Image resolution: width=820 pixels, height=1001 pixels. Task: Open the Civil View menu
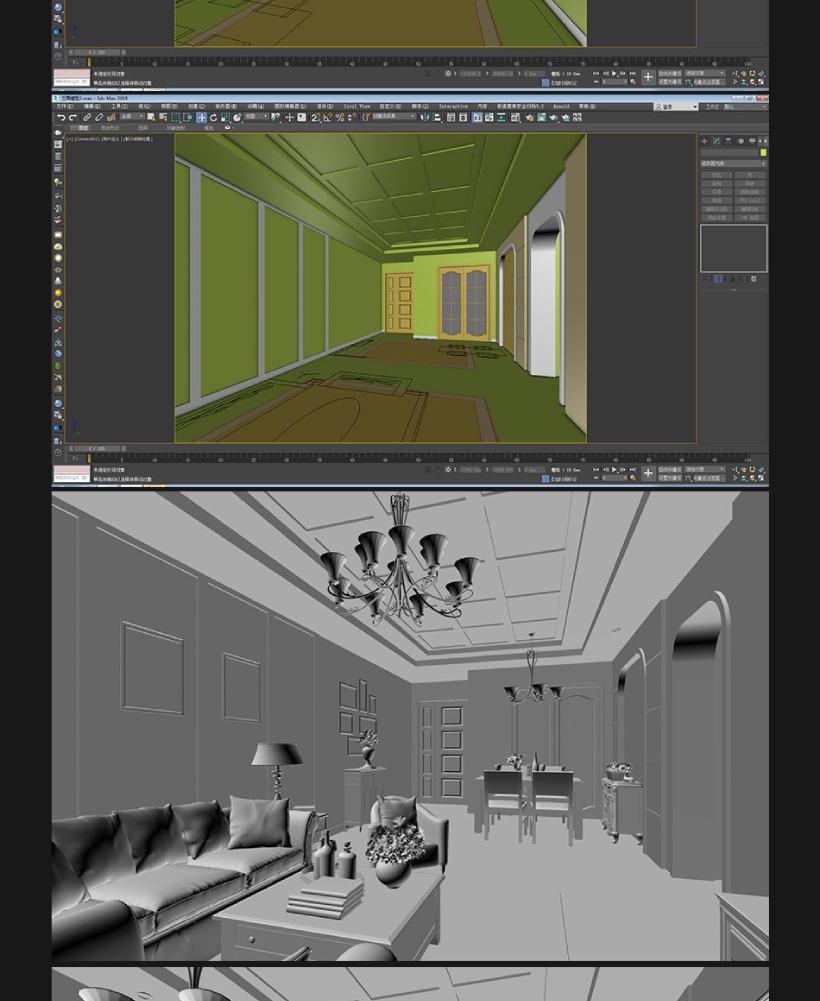click(x=356, y=106)
